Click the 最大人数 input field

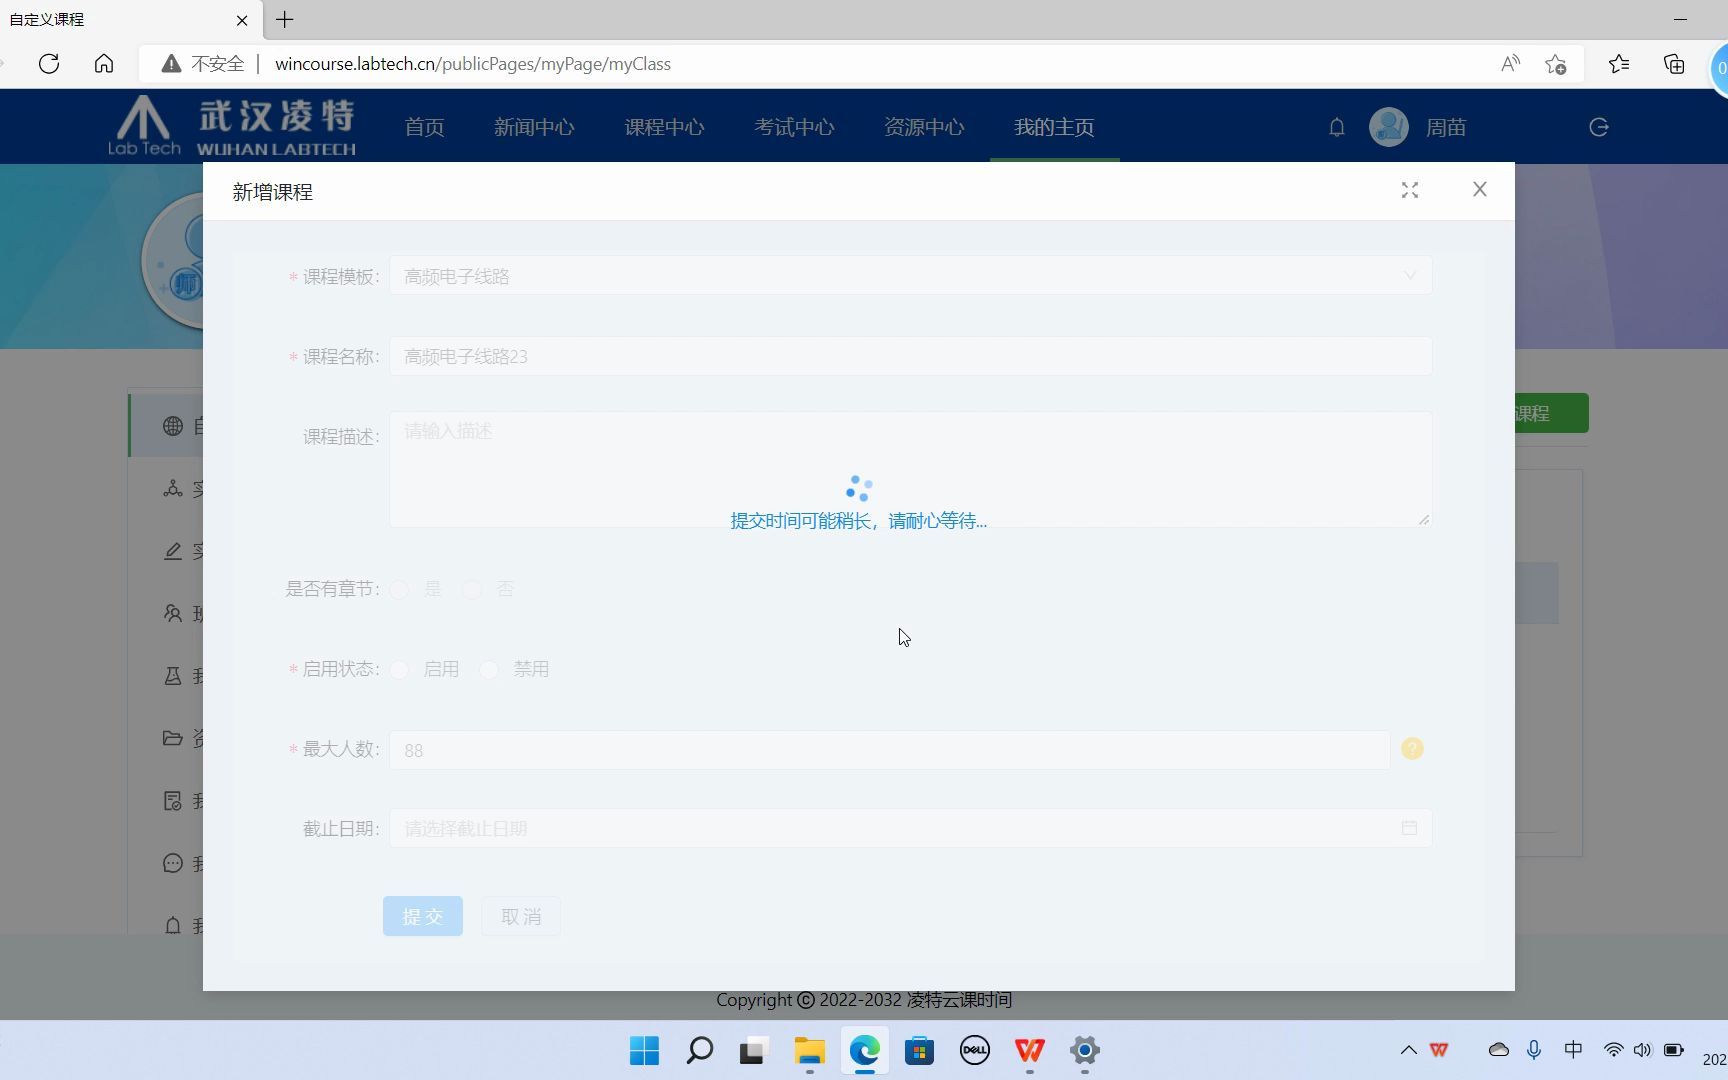coord(889,750)
